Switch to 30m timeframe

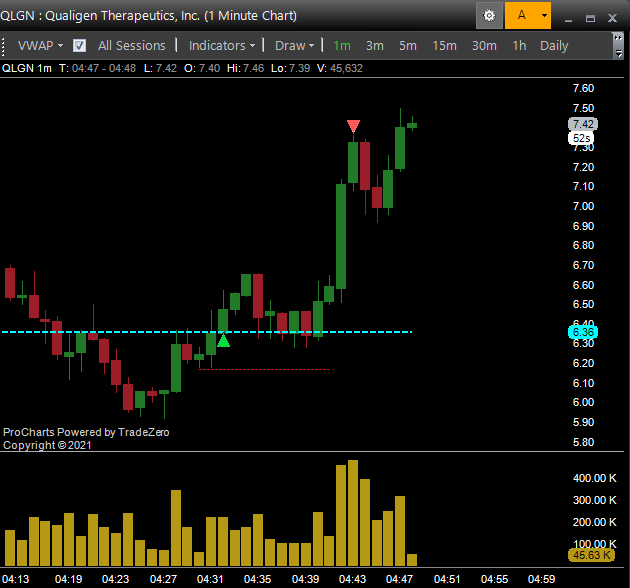[484, 45]
